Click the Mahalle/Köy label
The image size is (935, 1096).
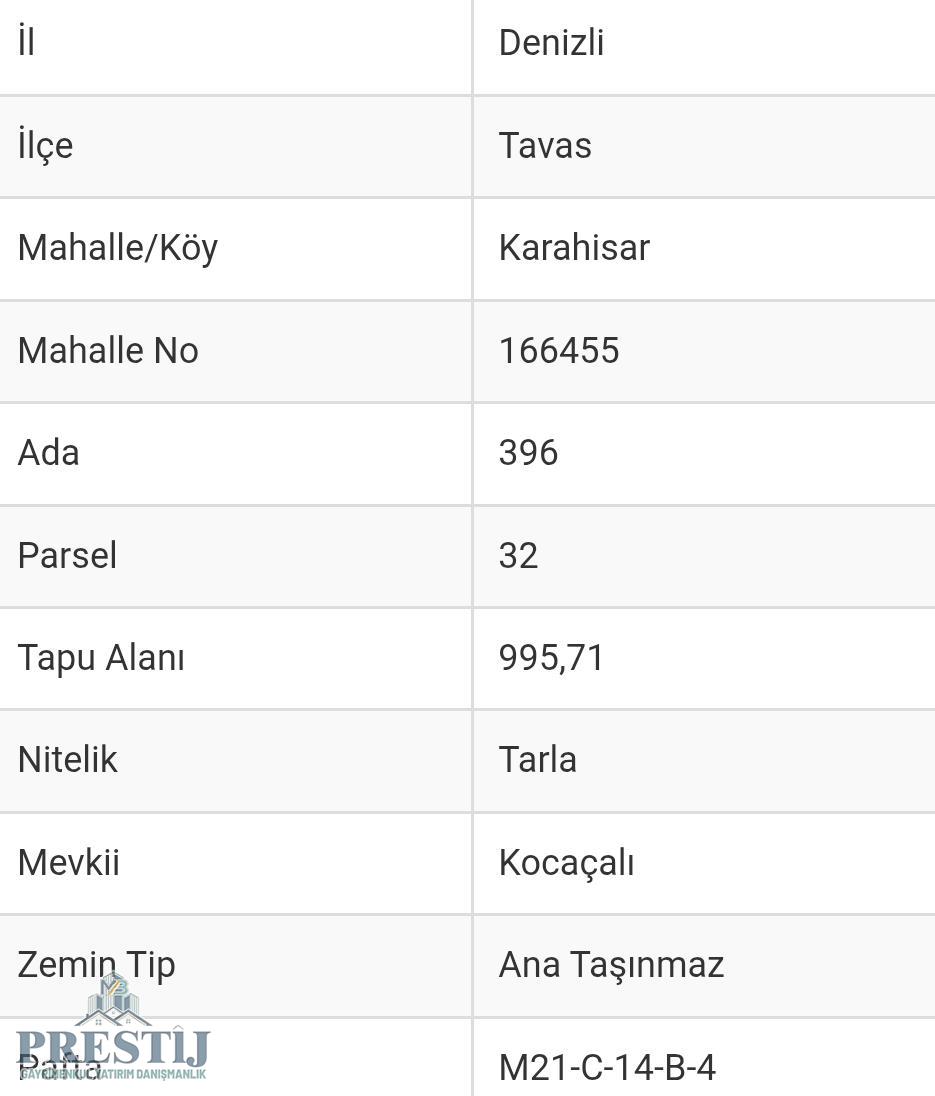tap(118, 248)
